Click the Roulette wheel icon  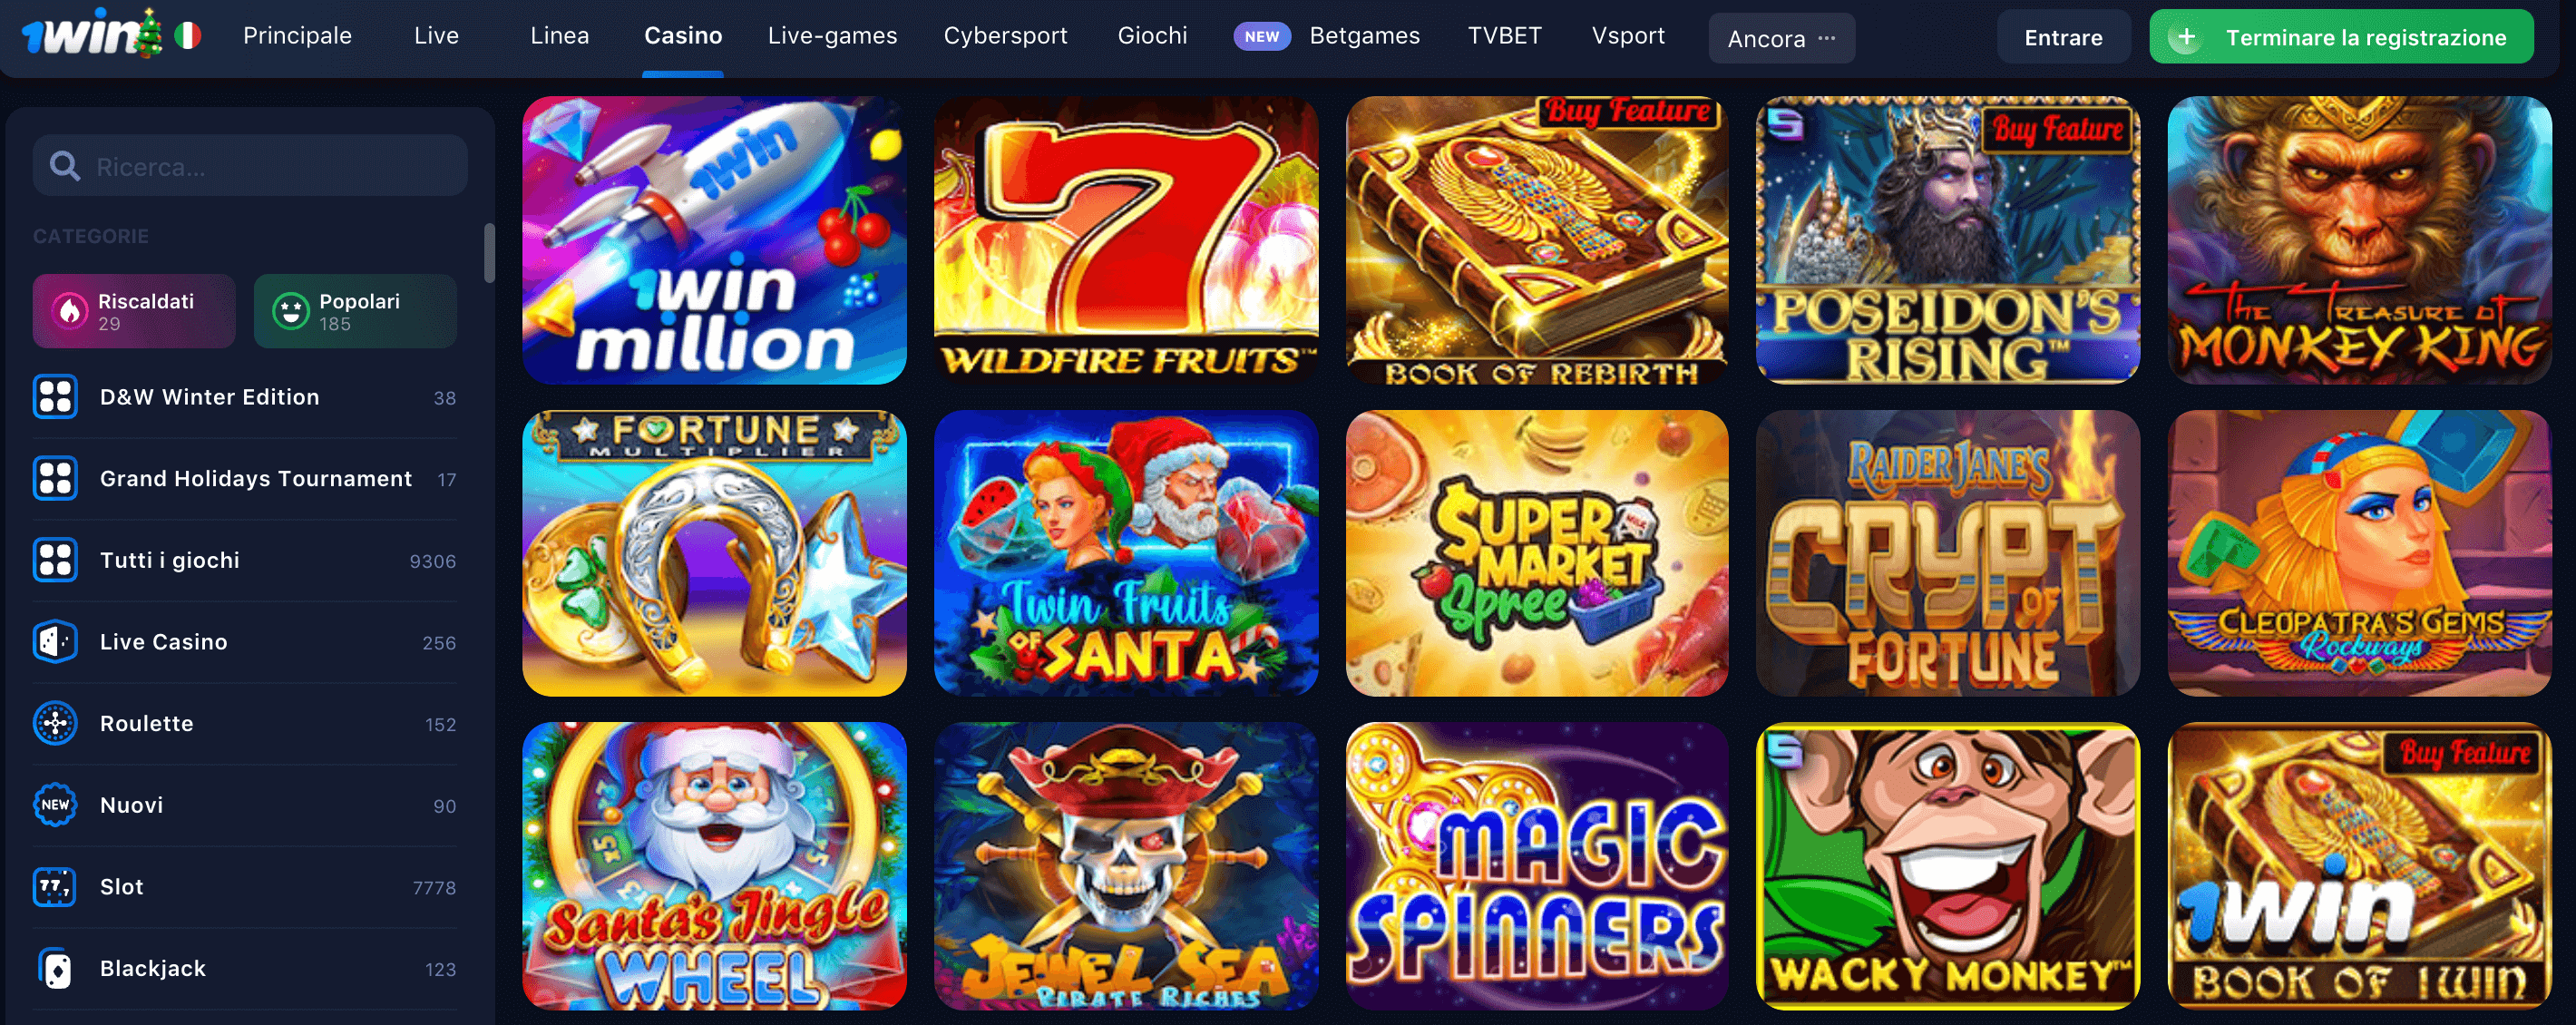pyautogui.click(x=55, y=723)
